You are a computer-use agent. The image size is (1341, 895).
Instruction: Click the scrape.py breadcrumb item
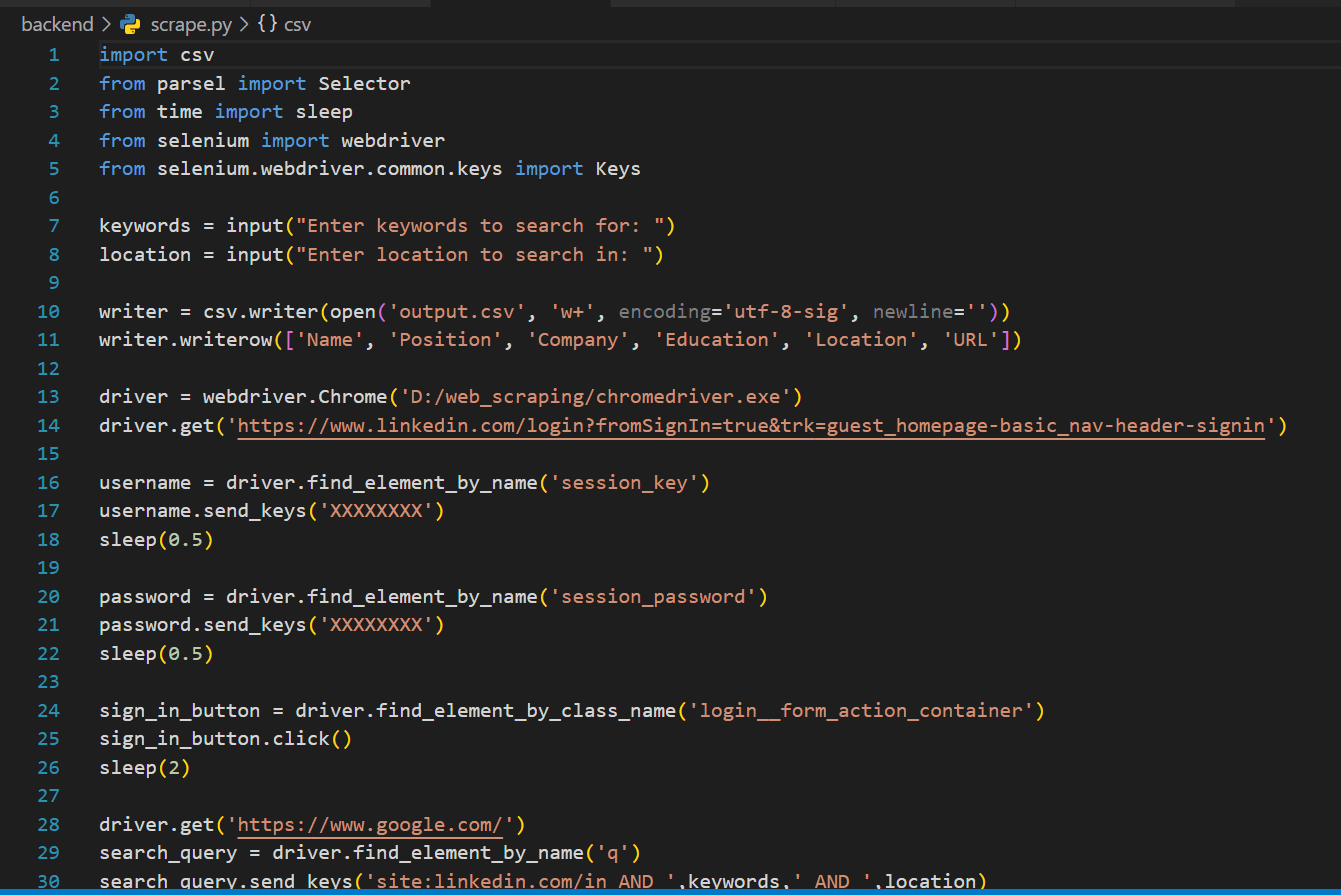[191, 24]
